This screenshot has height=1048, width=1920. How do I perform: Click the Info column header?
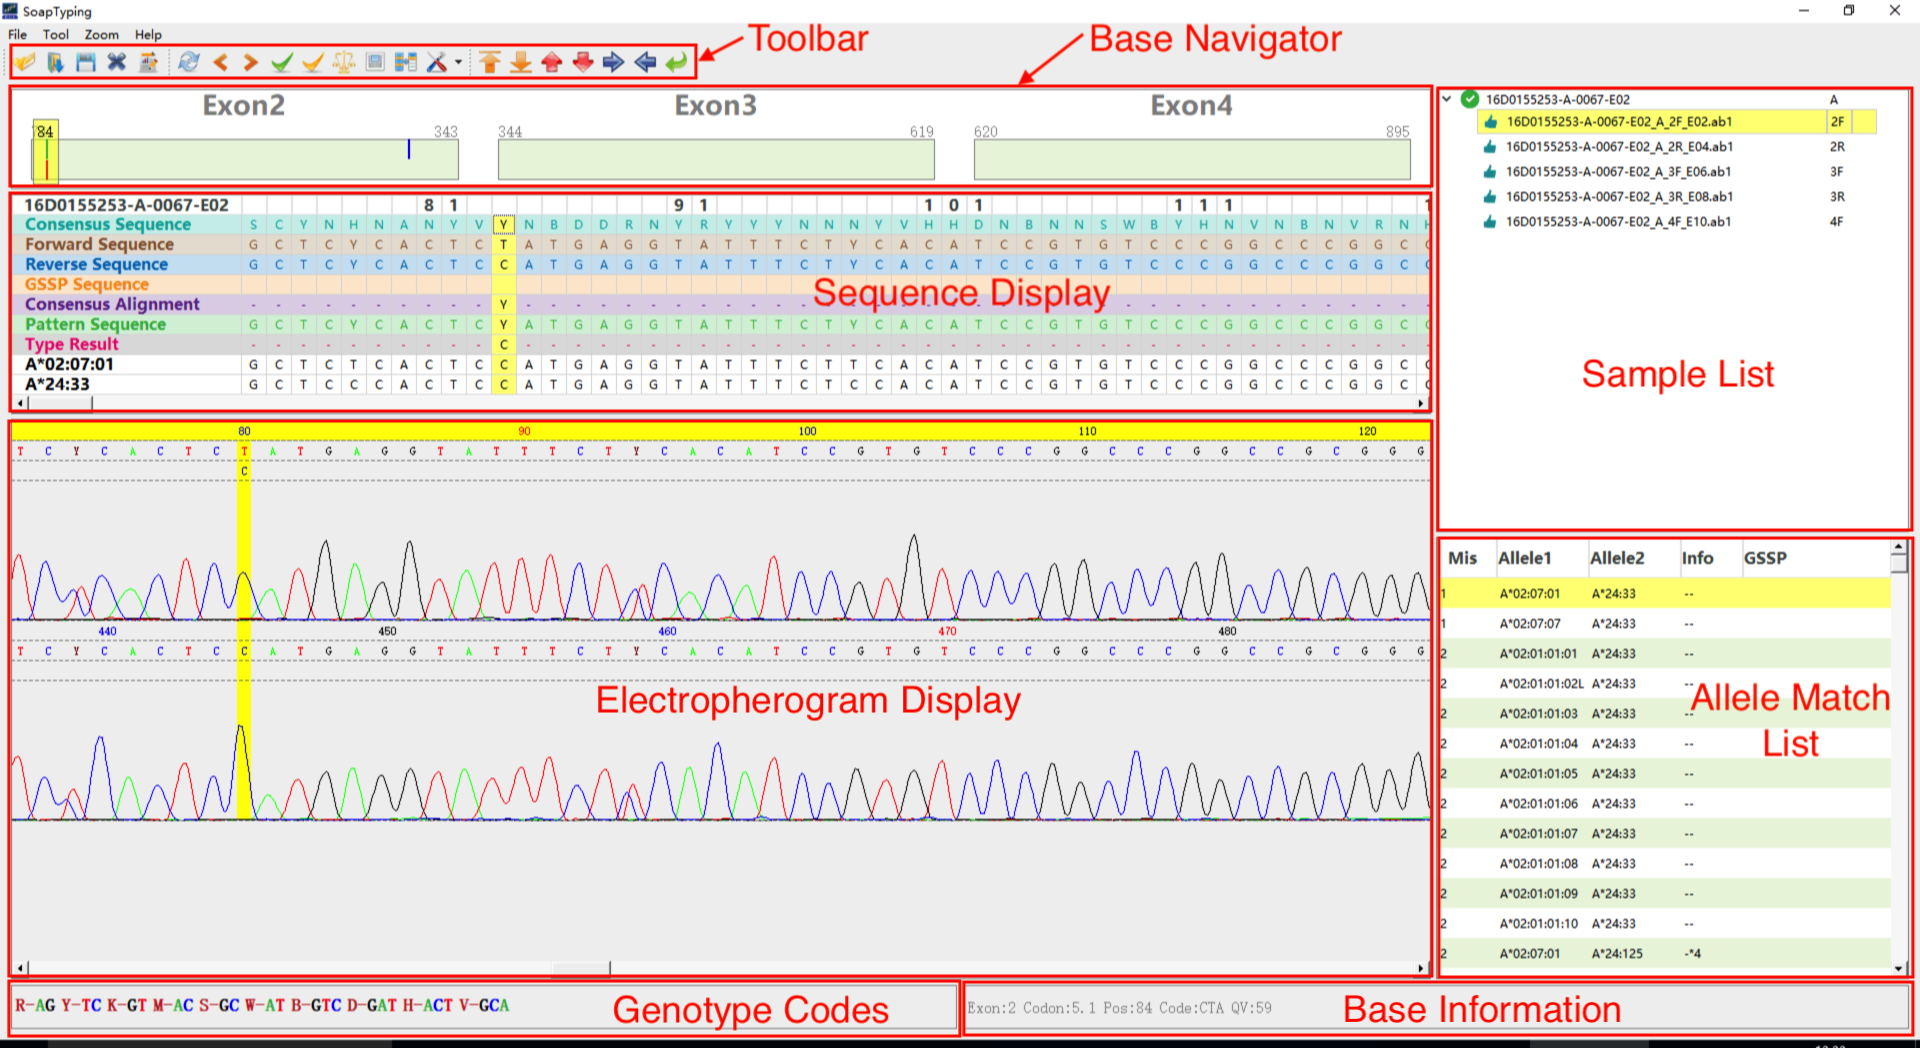[1697, 558]
